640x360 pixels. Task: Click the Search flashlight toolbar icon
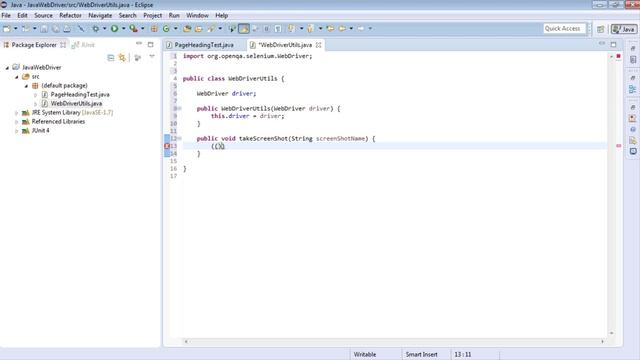tap(211, 29)
